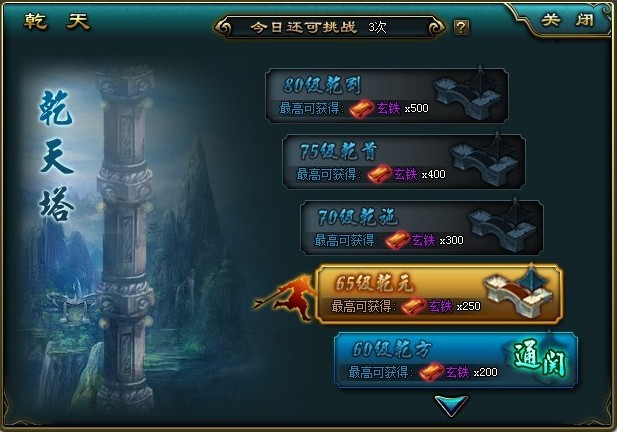Click the green 通关 cleared stamp
Screen dimensions: 617x432
(x=540, y=358)
